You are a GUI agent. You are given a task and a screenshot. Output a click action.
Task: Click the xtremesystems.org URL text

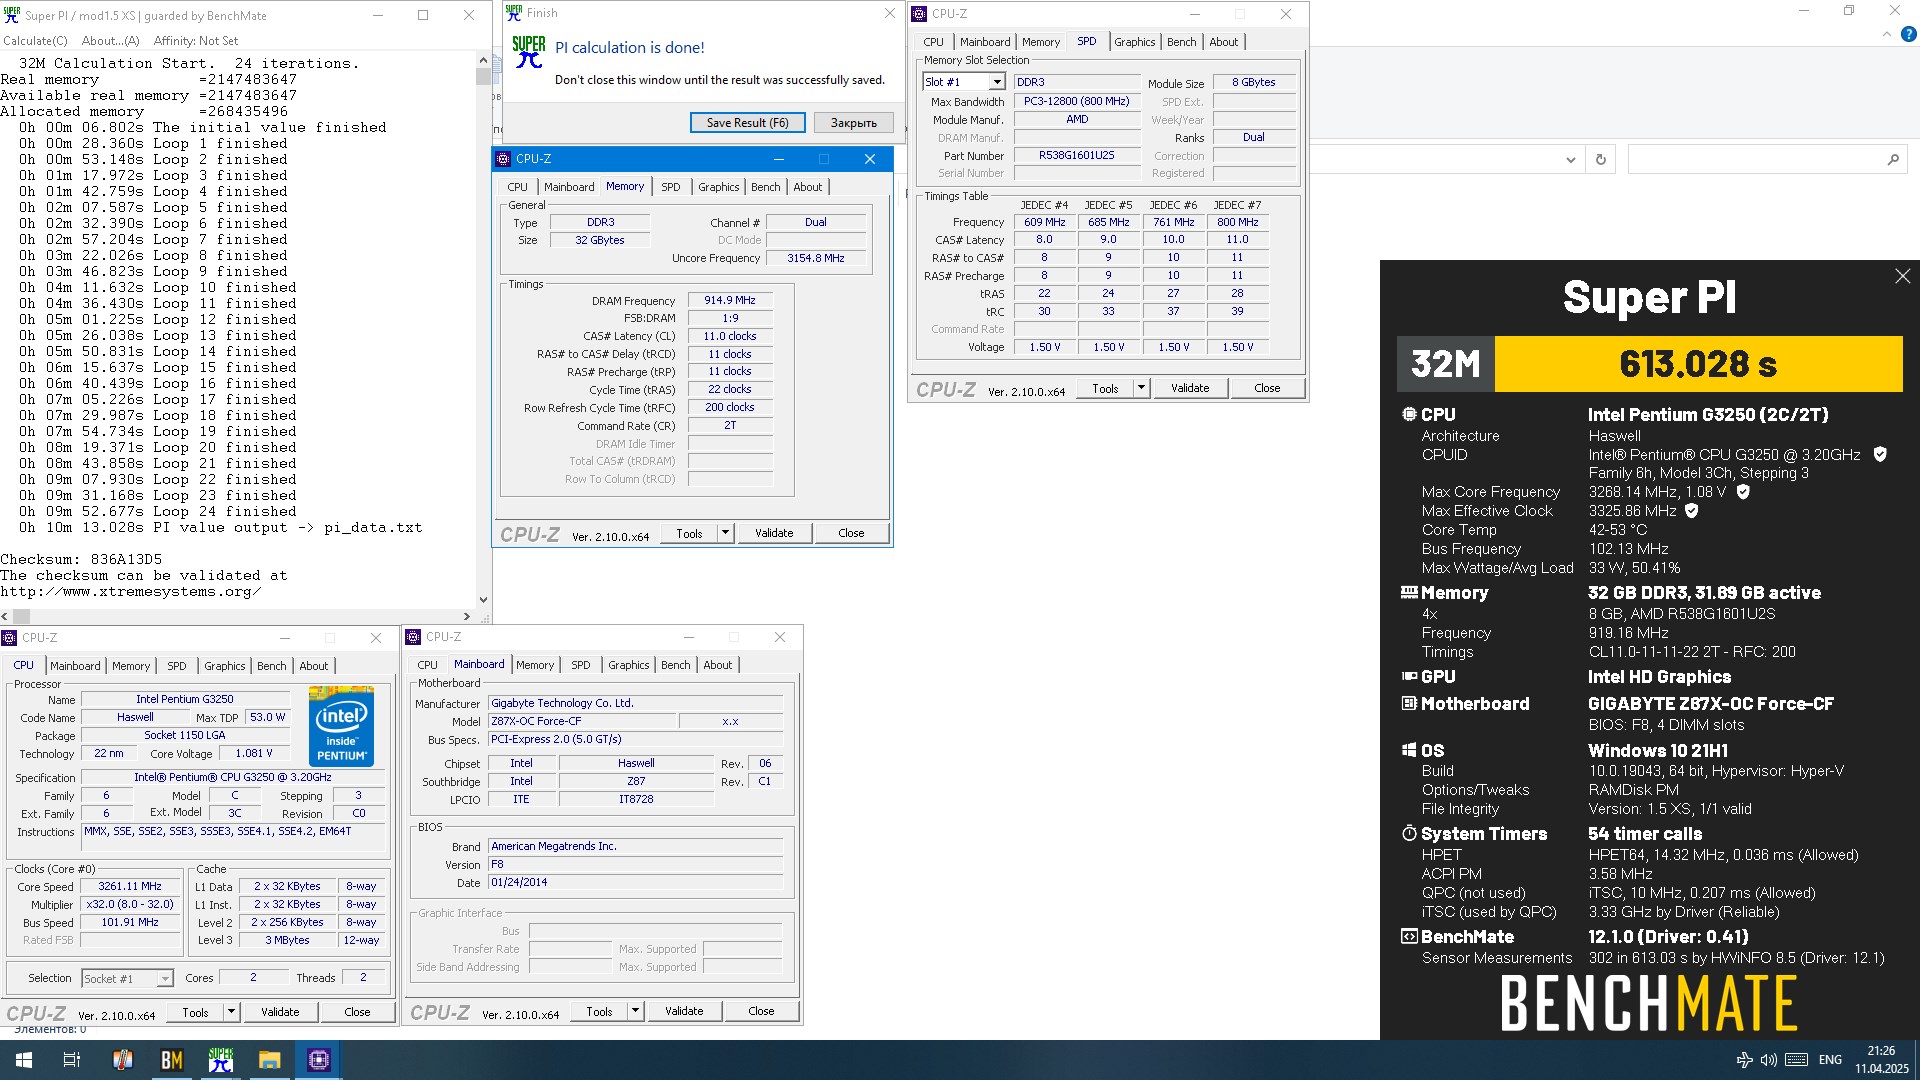pos(131,591)
